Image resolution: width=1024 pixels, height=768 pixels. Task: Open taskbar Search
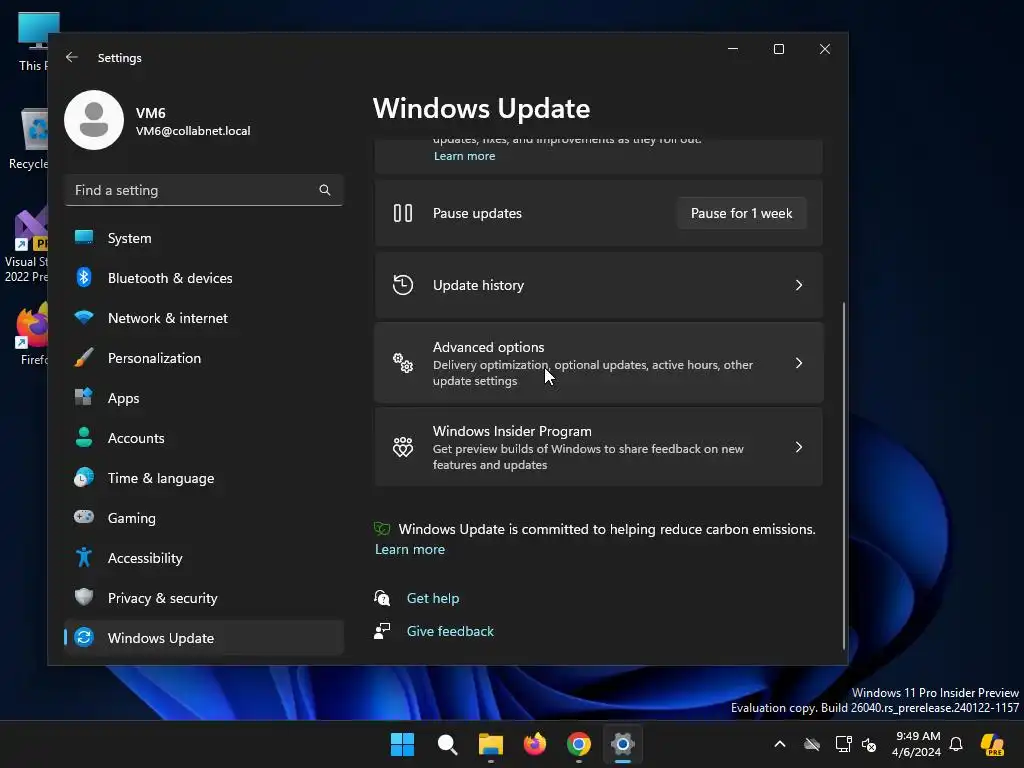tap(447, 744)
